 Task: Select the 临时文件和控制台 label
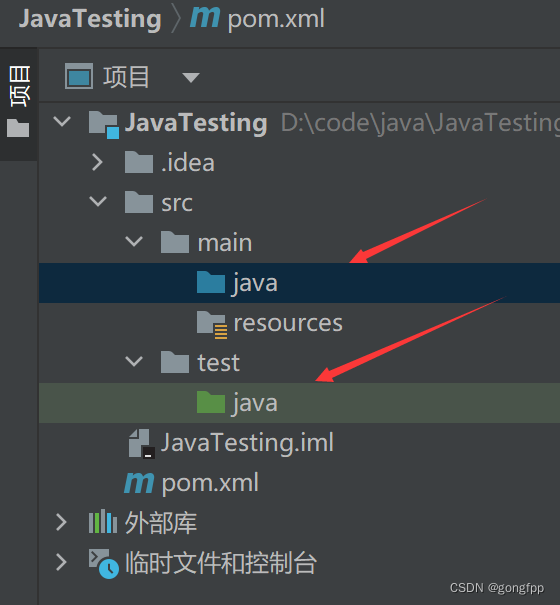[221, 563]
